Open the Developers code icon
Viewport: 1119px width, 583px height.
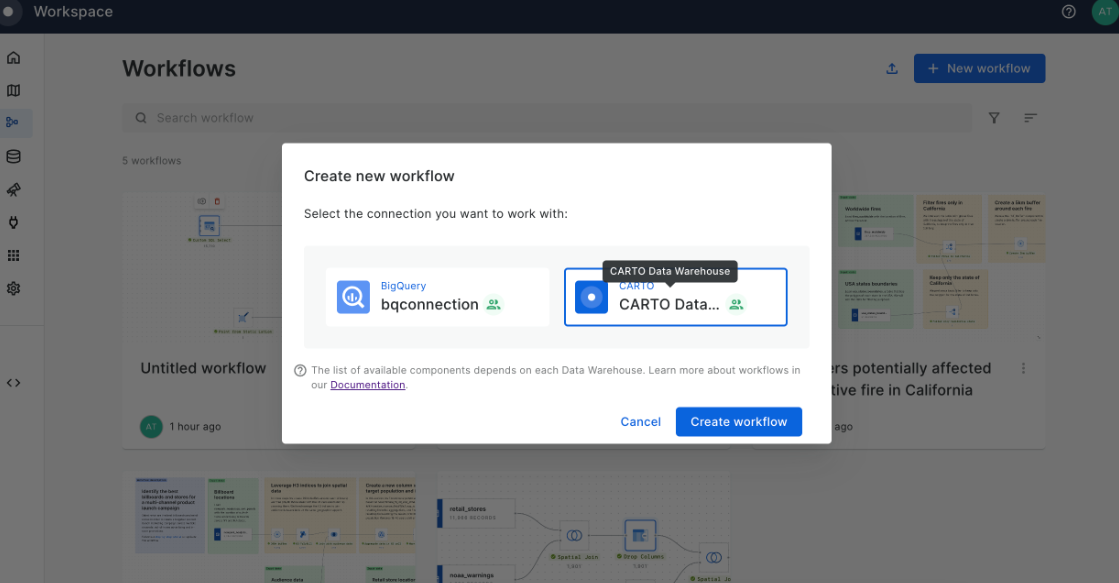tap(14, 383)
